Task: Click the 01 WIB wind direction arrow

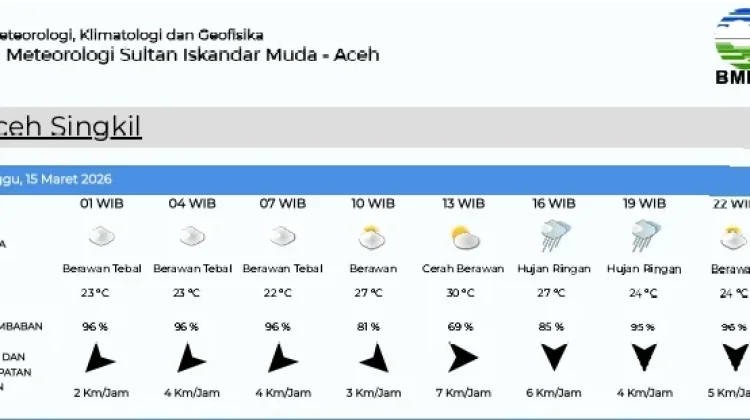Action: pyautogui.click(x=99, y=358)
